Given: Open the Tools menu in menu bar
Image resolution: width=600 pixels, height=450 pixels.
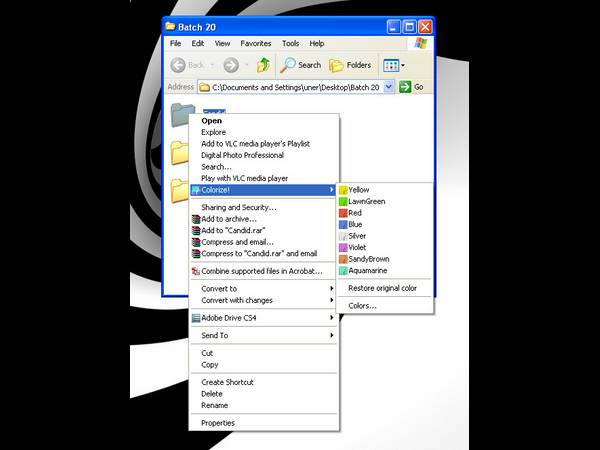Looking at the screenshot, I should (290, 44).
